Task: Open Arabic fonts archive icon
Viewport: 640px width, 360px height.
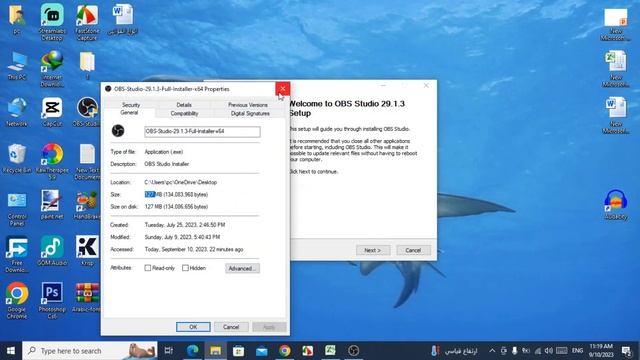Action: coord(87,297)
